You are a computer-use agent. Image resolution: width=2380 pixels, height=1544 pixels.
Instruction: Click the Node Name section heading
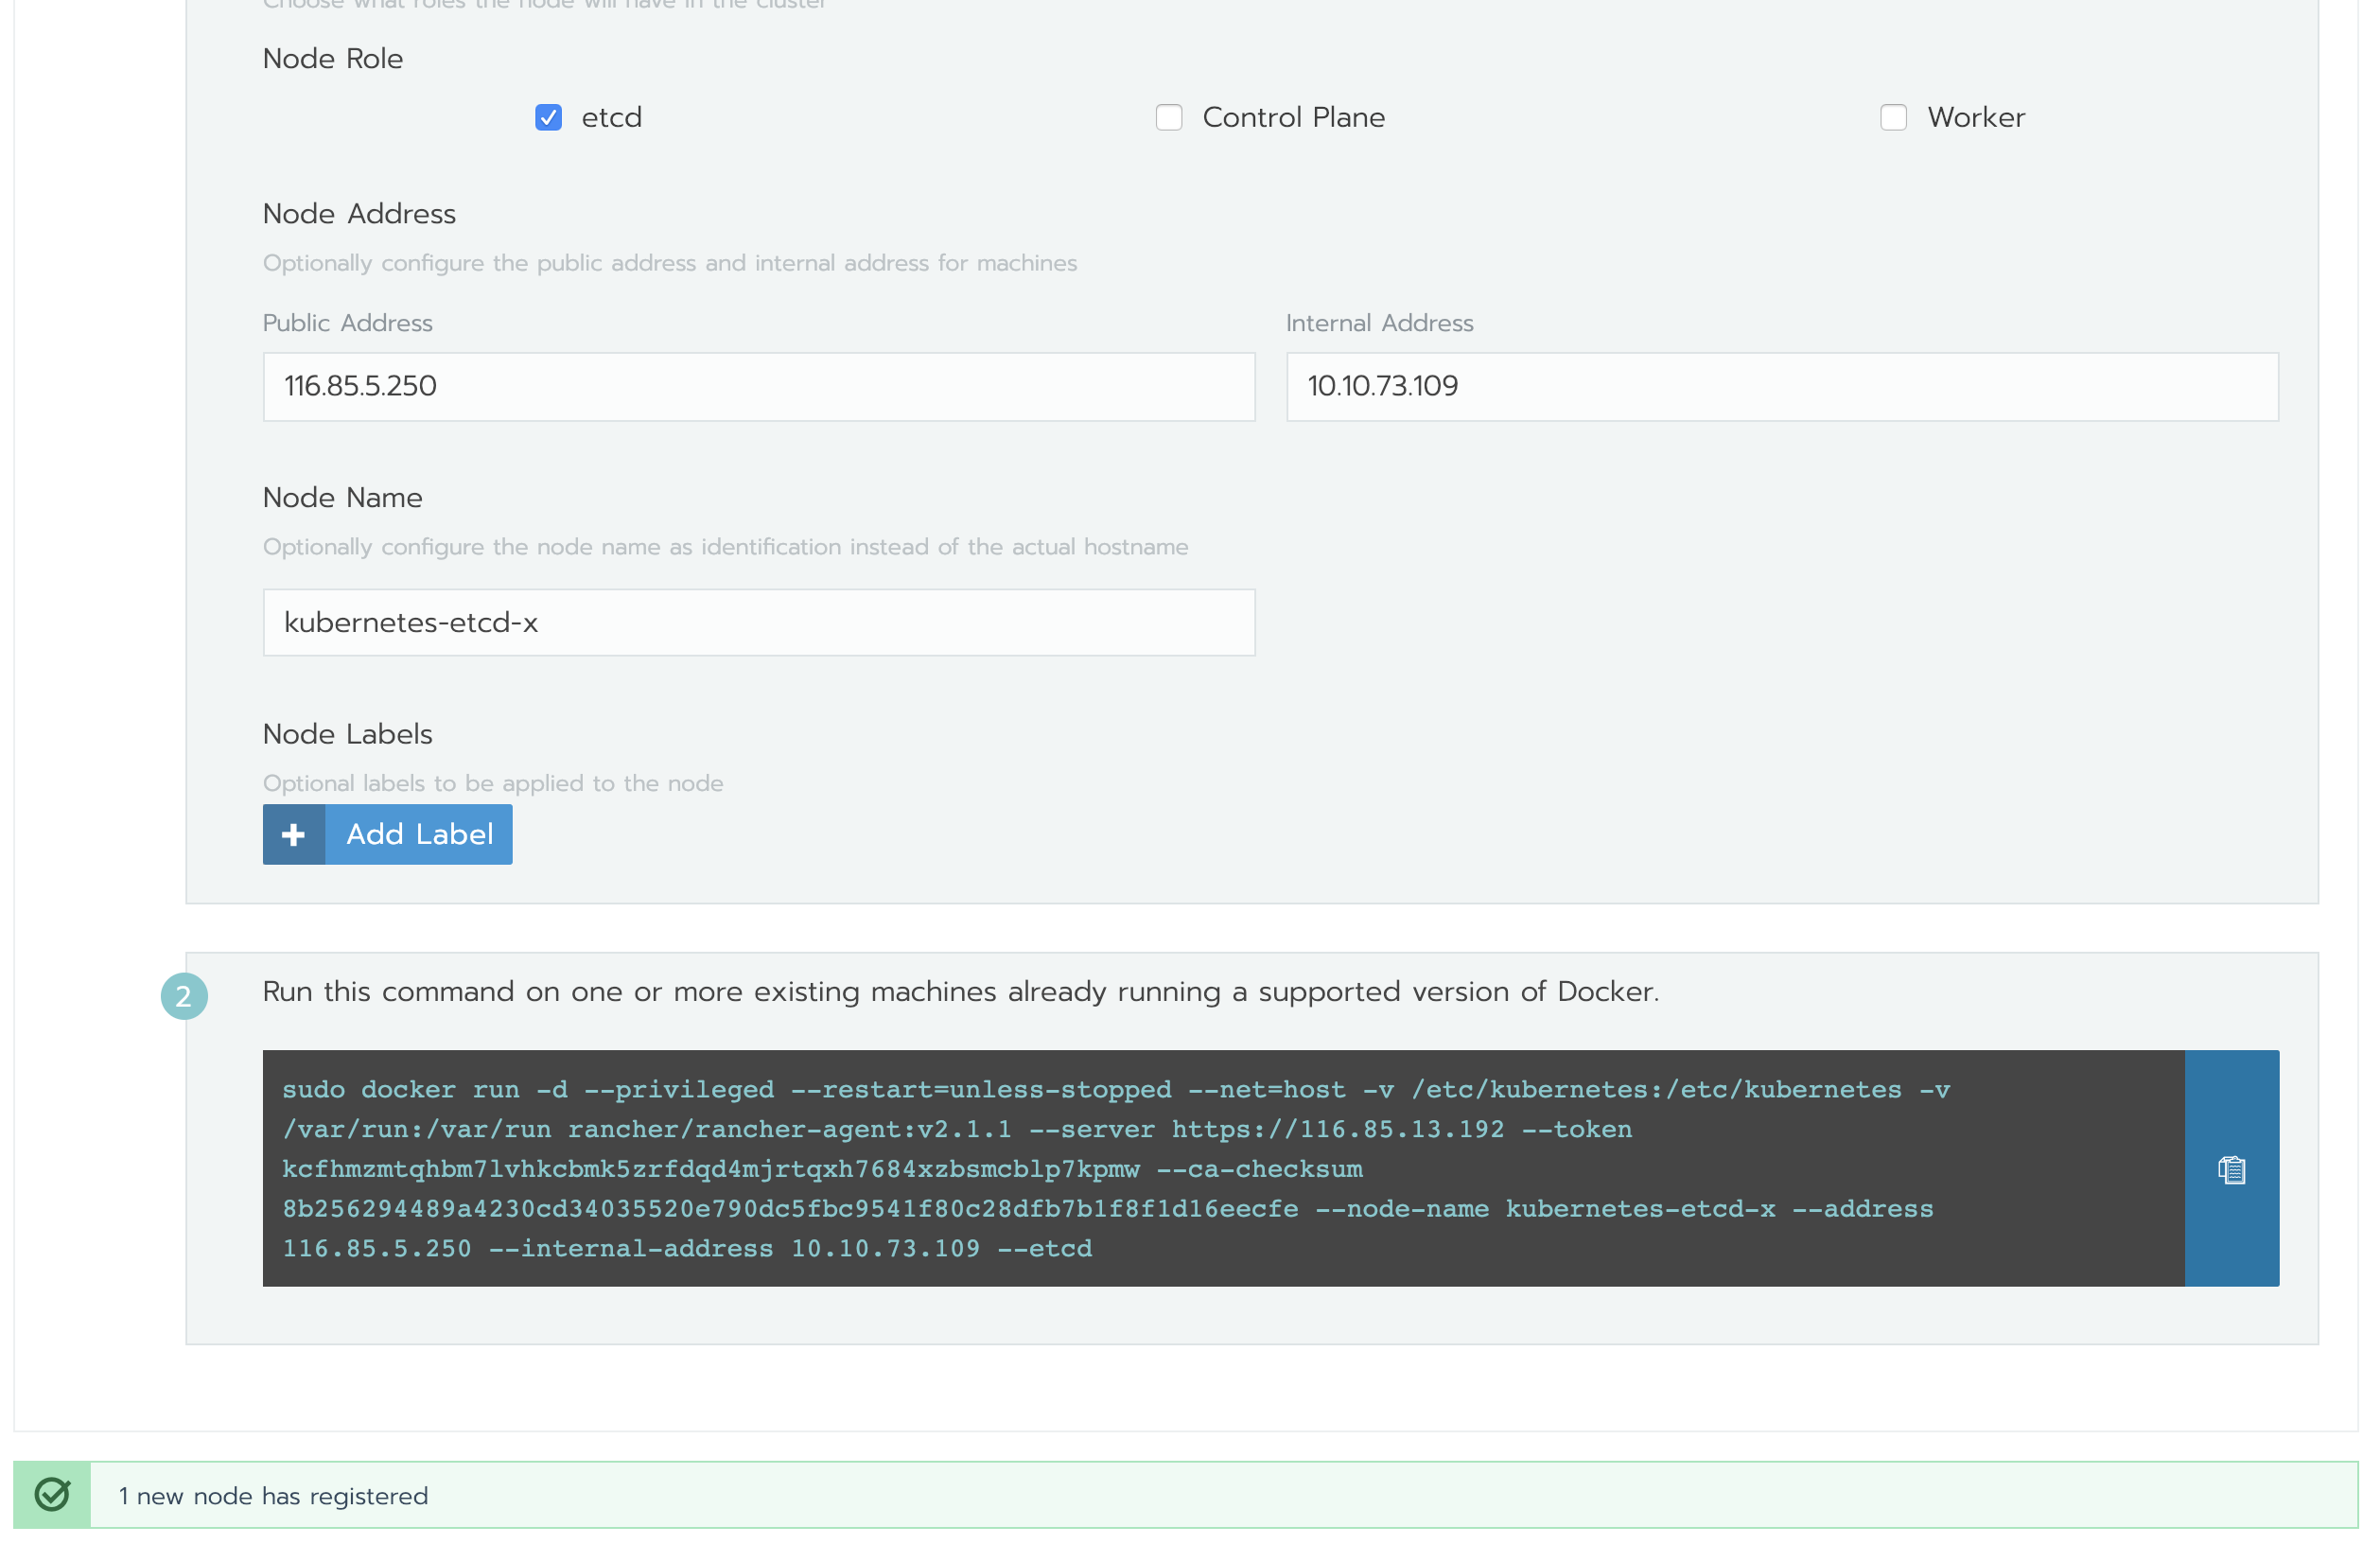pos(342,498)
